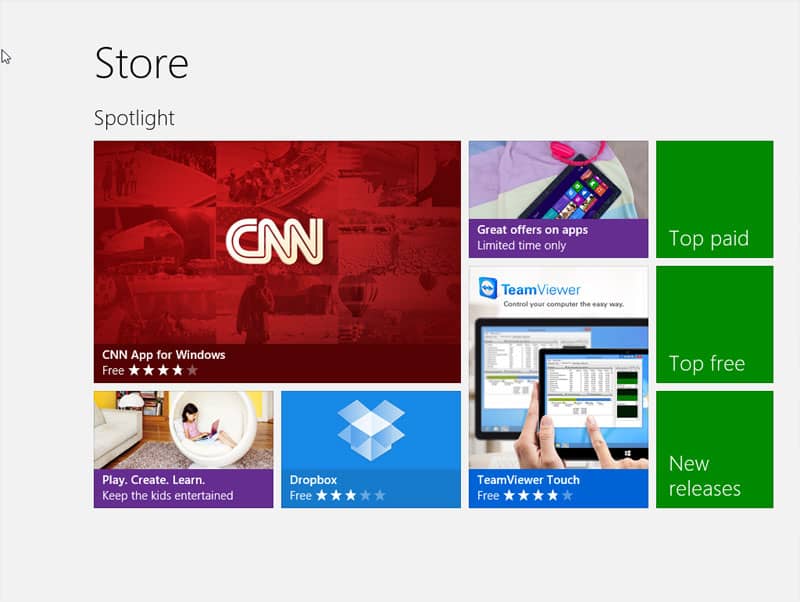This screenshot has width=800, height=602.
Task: Open the TeamViewer Touch app tile
Action: [558, 387]
